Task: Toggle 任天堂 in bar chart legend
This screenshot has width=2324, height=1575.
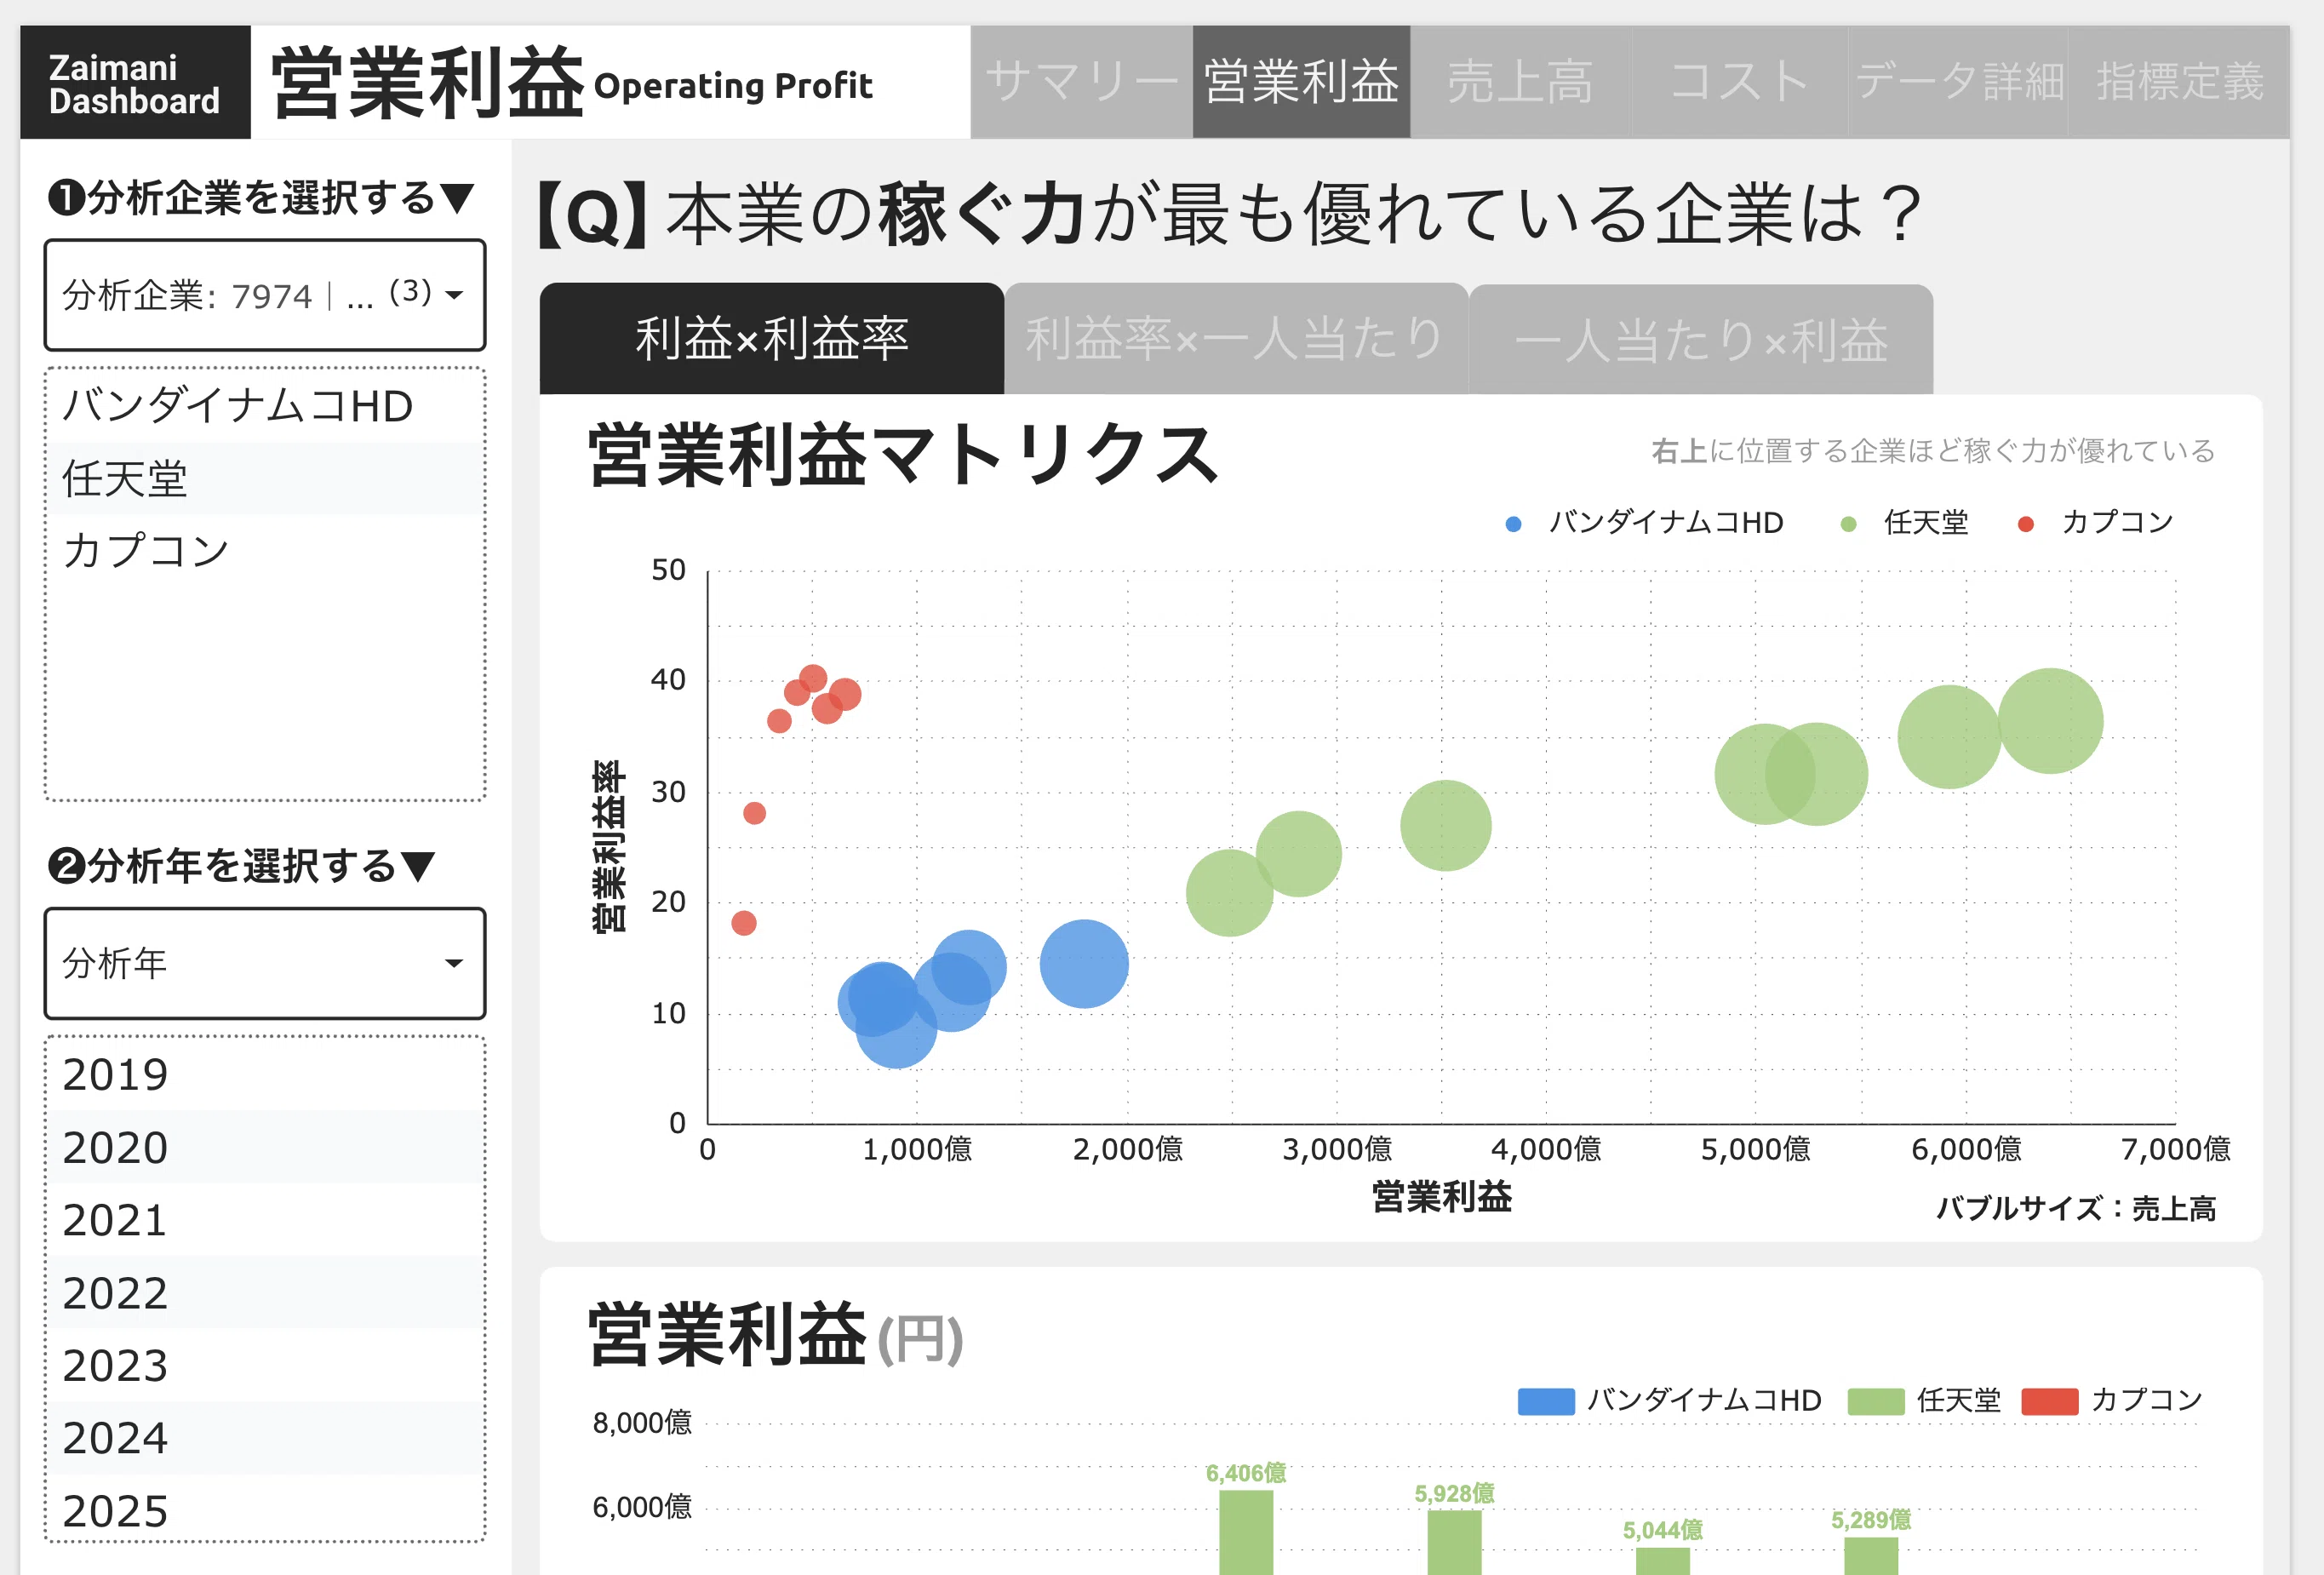Action: pyautogui.click(x=1924, y=1400)
